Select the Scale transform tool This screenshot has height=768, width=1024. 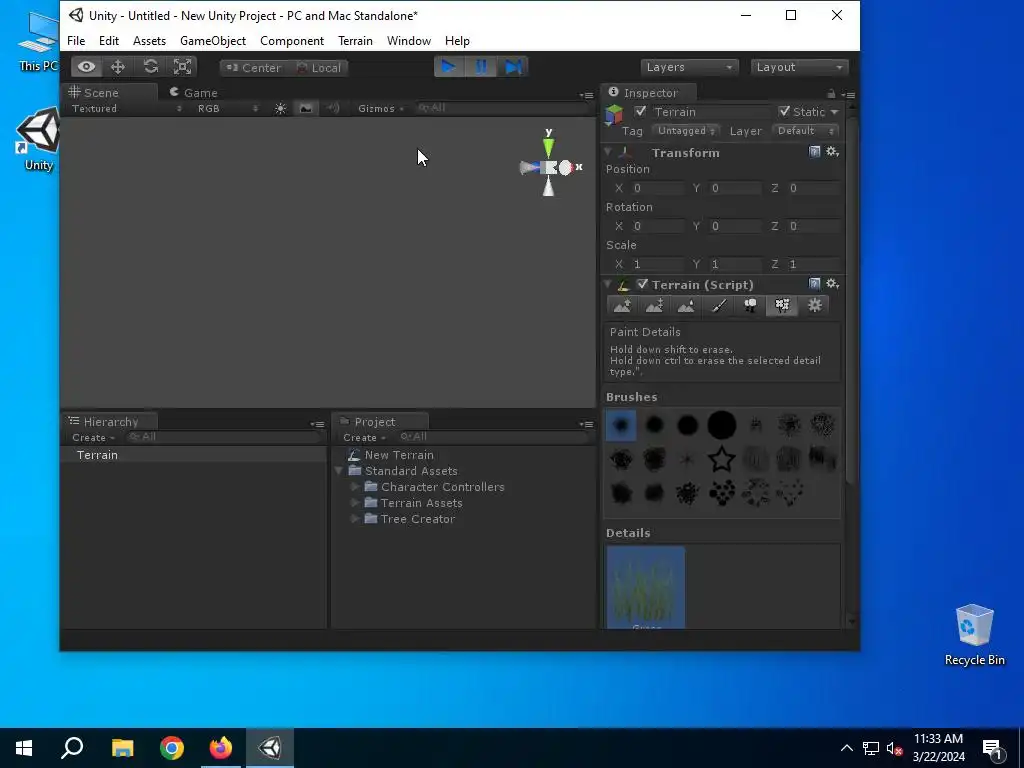coord(182,67)
